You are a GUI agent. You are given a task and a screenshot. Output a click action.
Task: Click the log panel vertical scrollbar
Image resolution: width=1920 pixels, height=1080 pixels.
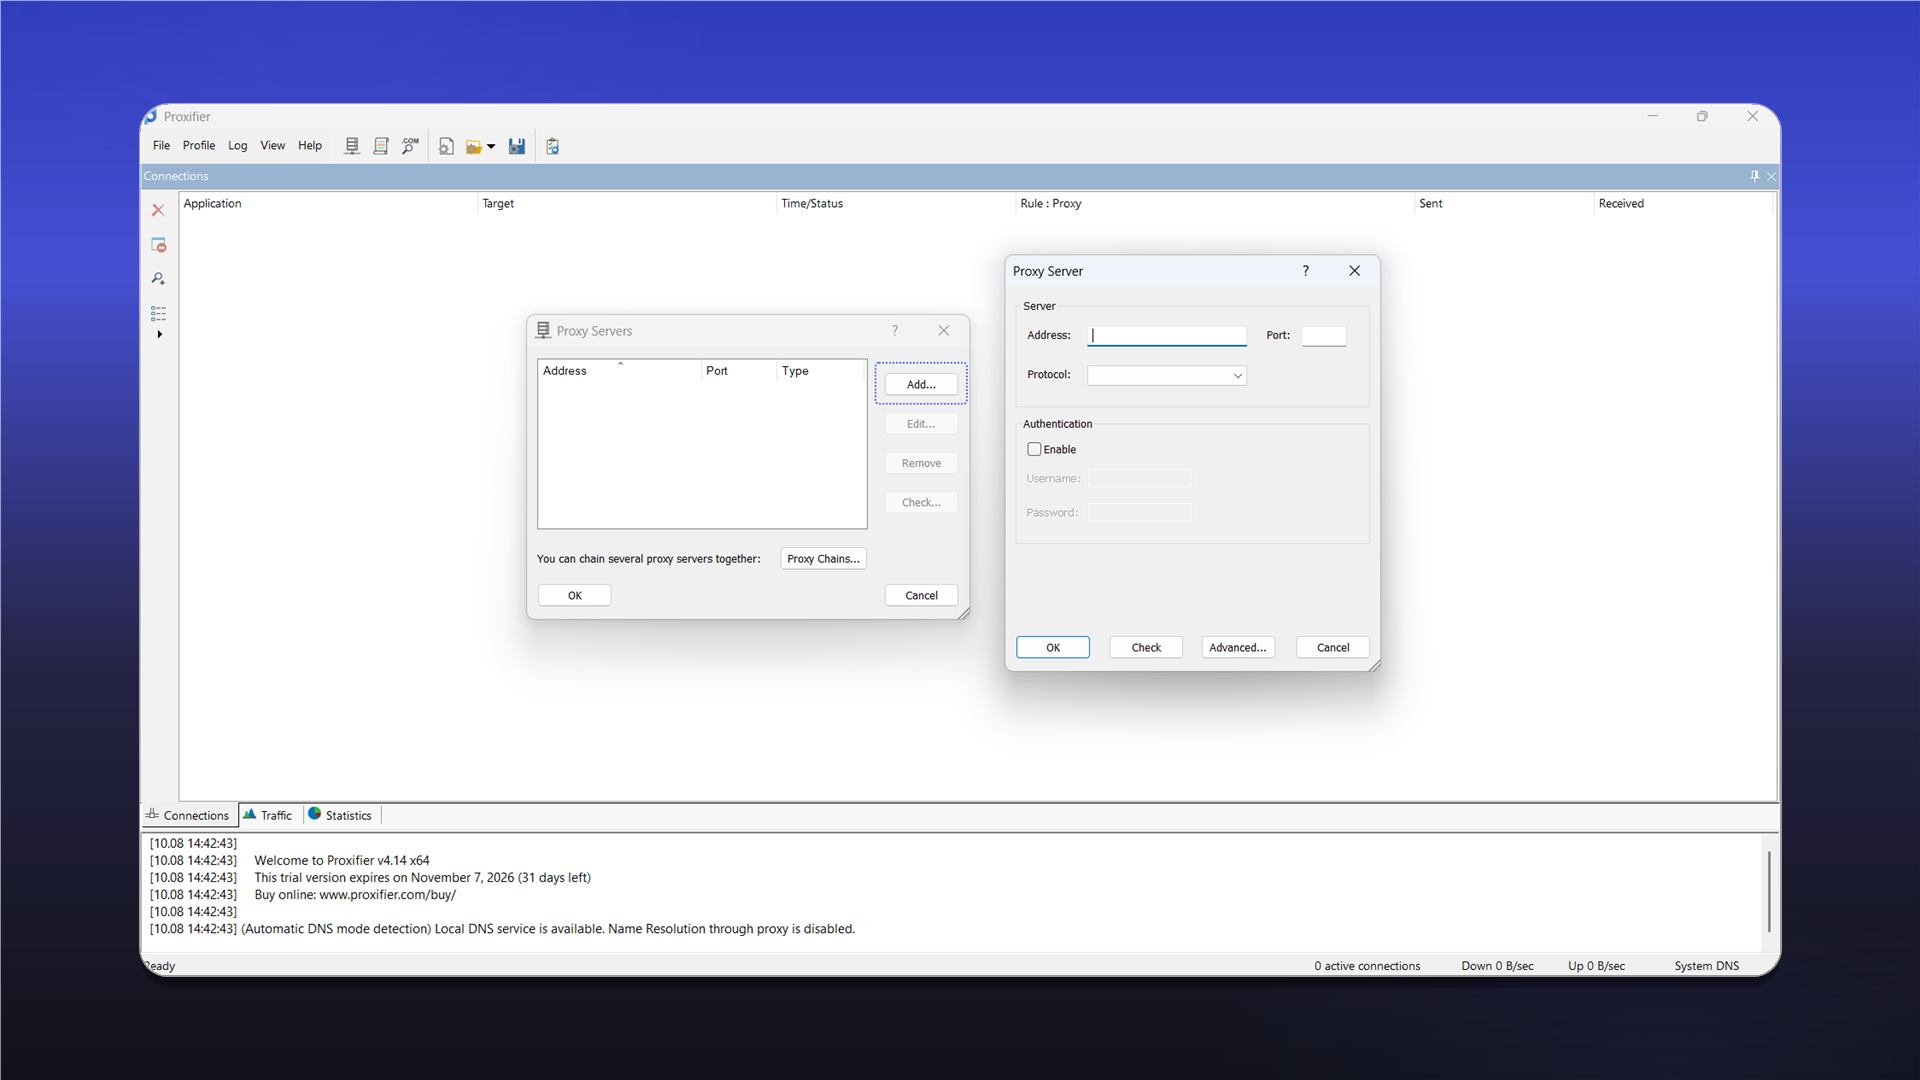(1768, 892)
